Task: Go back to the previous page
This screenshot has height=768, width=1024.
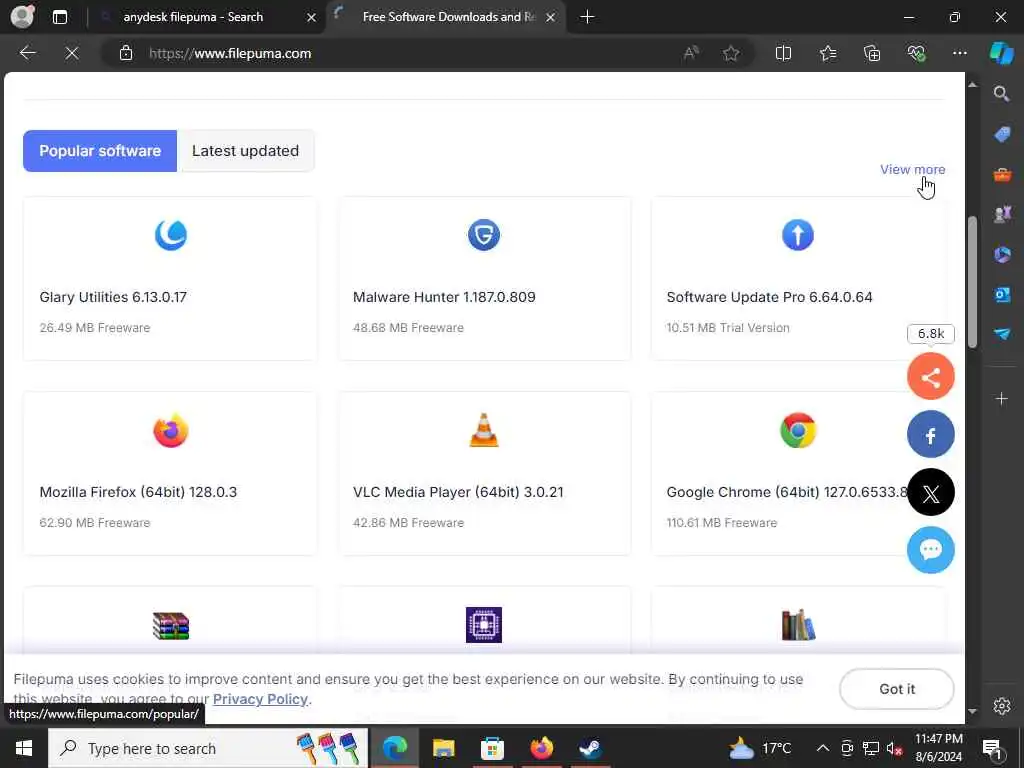Action: point(27,53)
